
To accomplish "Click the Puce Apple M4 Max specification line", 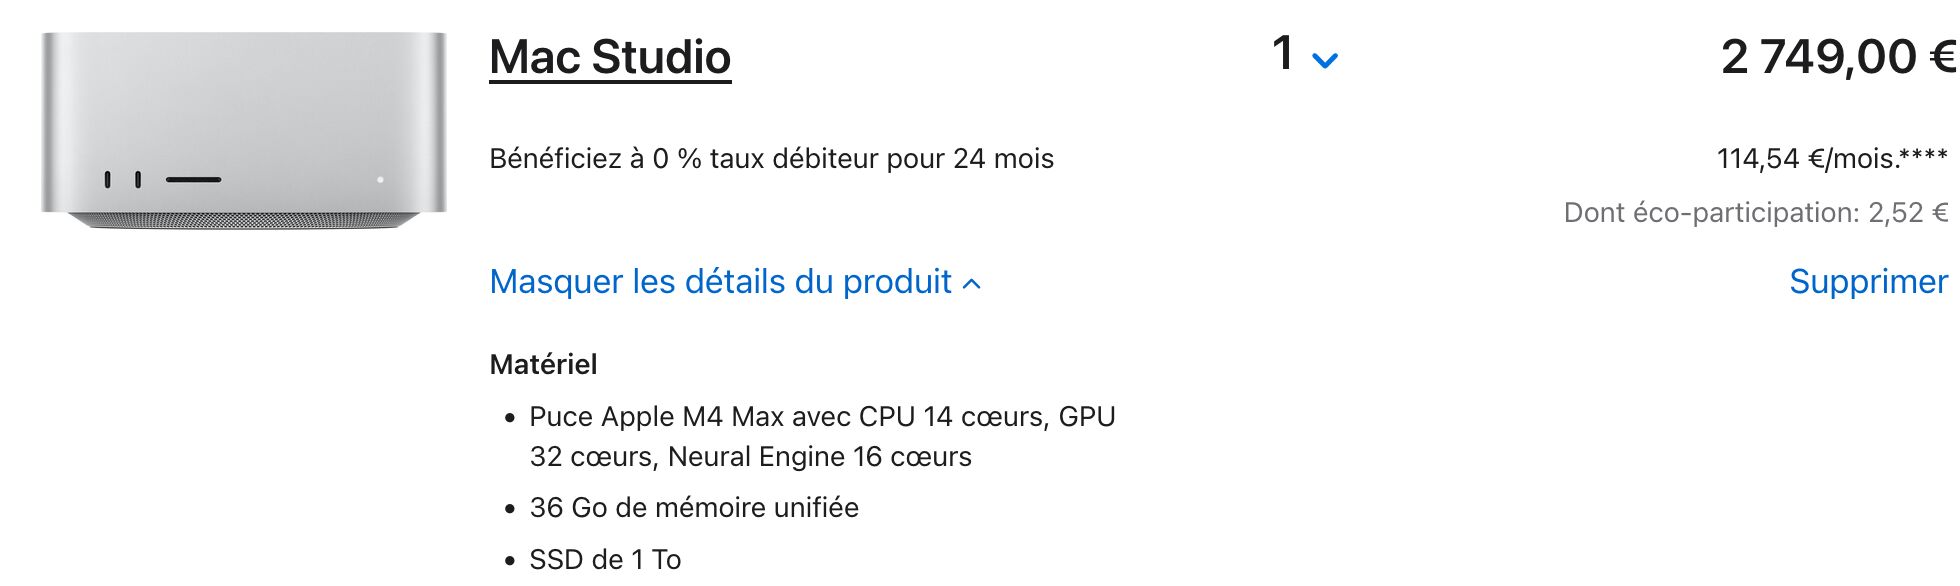I will [822, 436].
